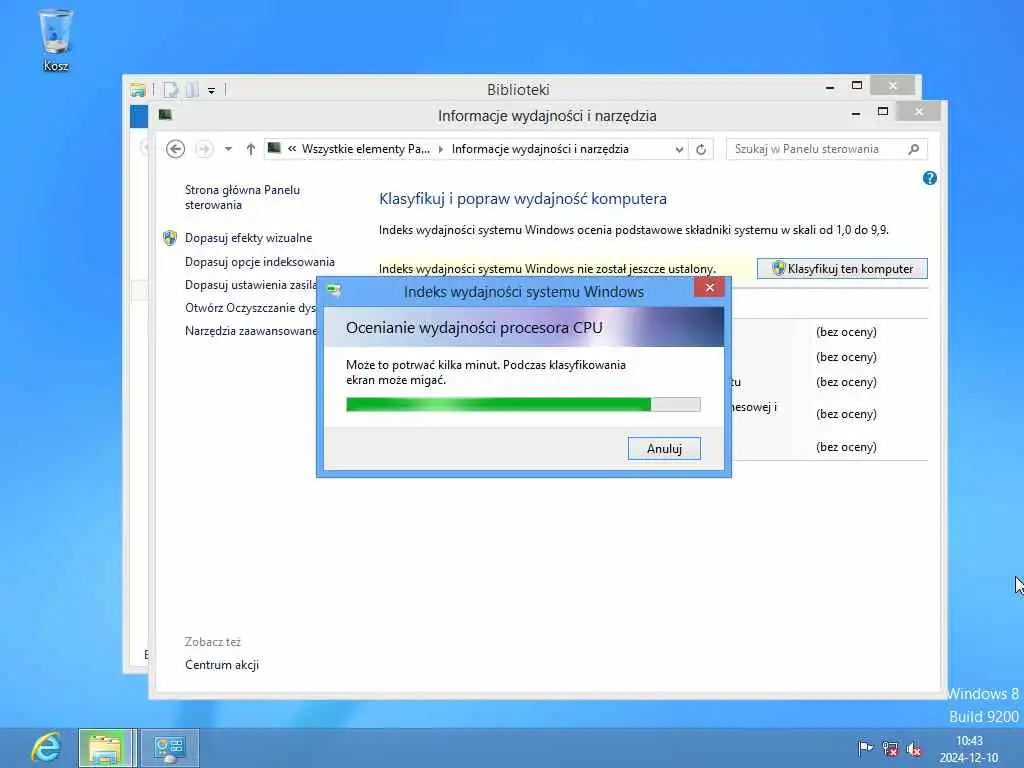The image size is (1024, 768).
Task: Click the muted volume tray icon
Action: click(x=914, y=748)
